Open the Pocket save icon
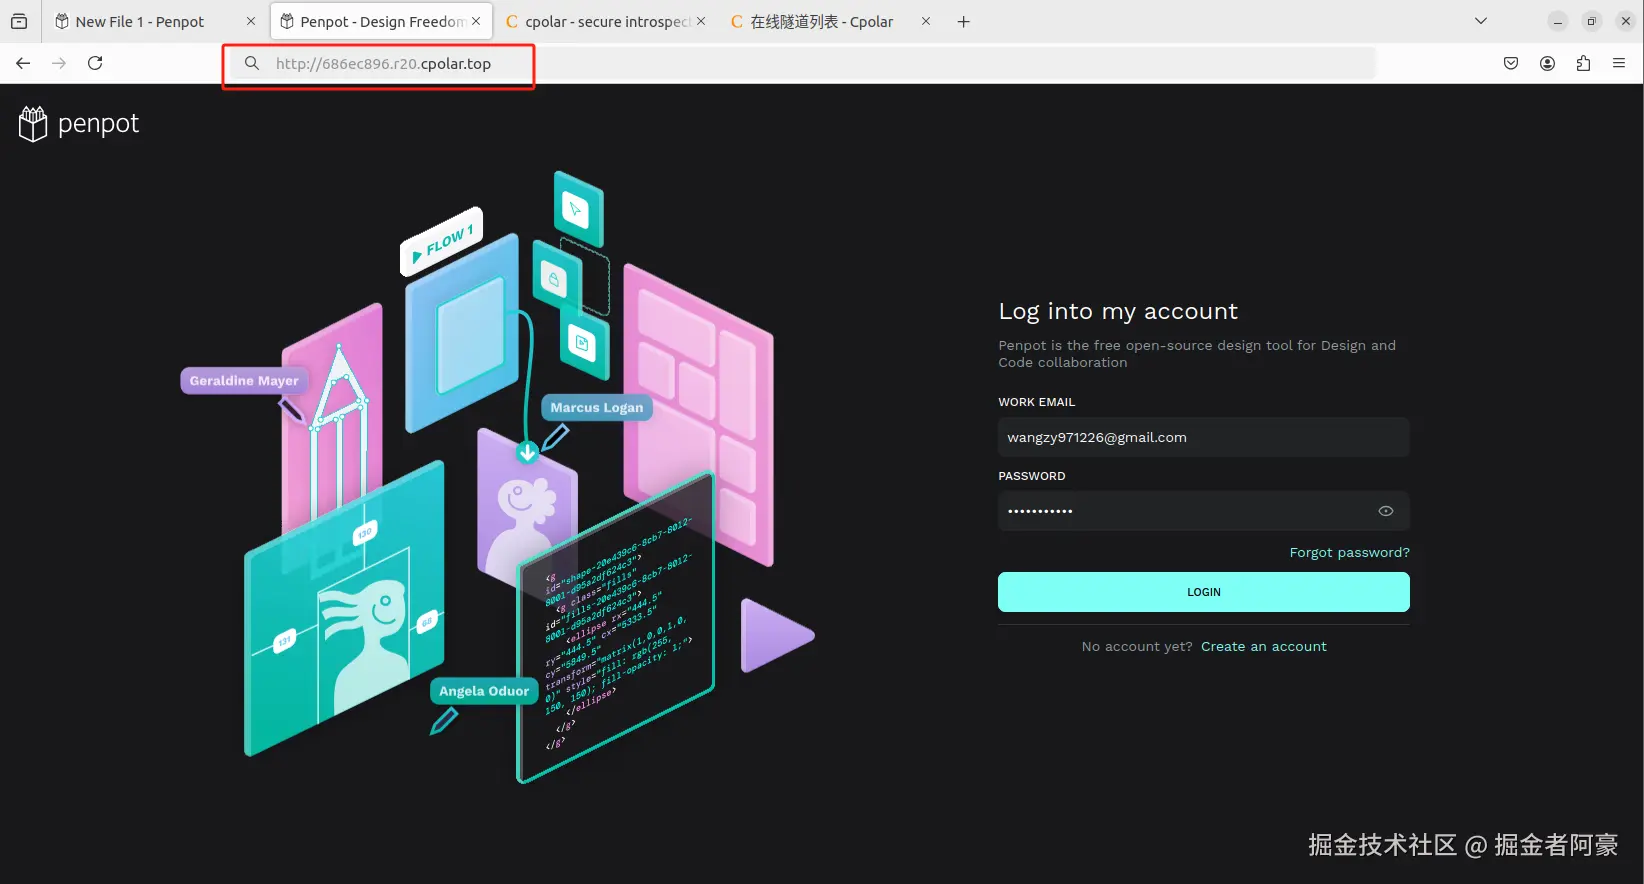Viewport: 1644px width, 884px height. 1511,63
